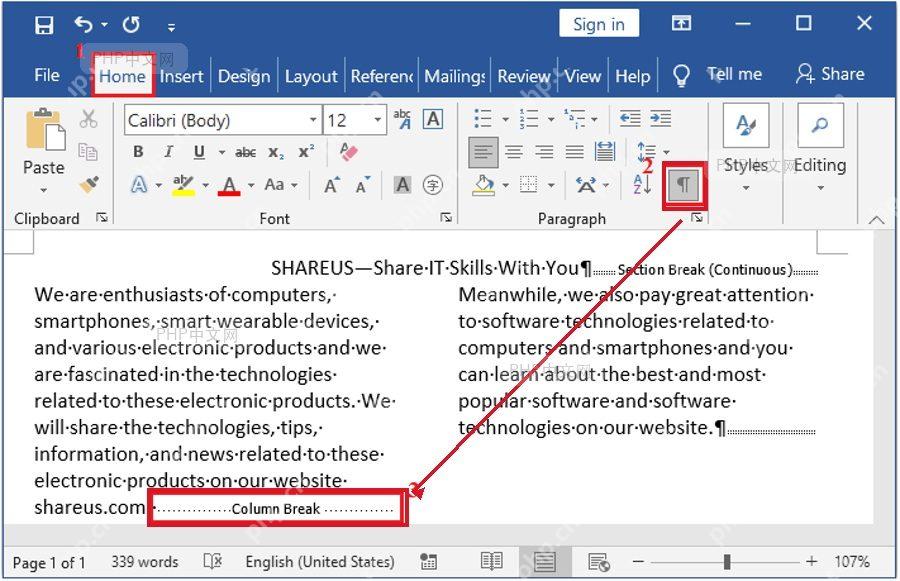
Task: Click the zoom slider handle
Action: pyautogui.click(x=727, y=561)
